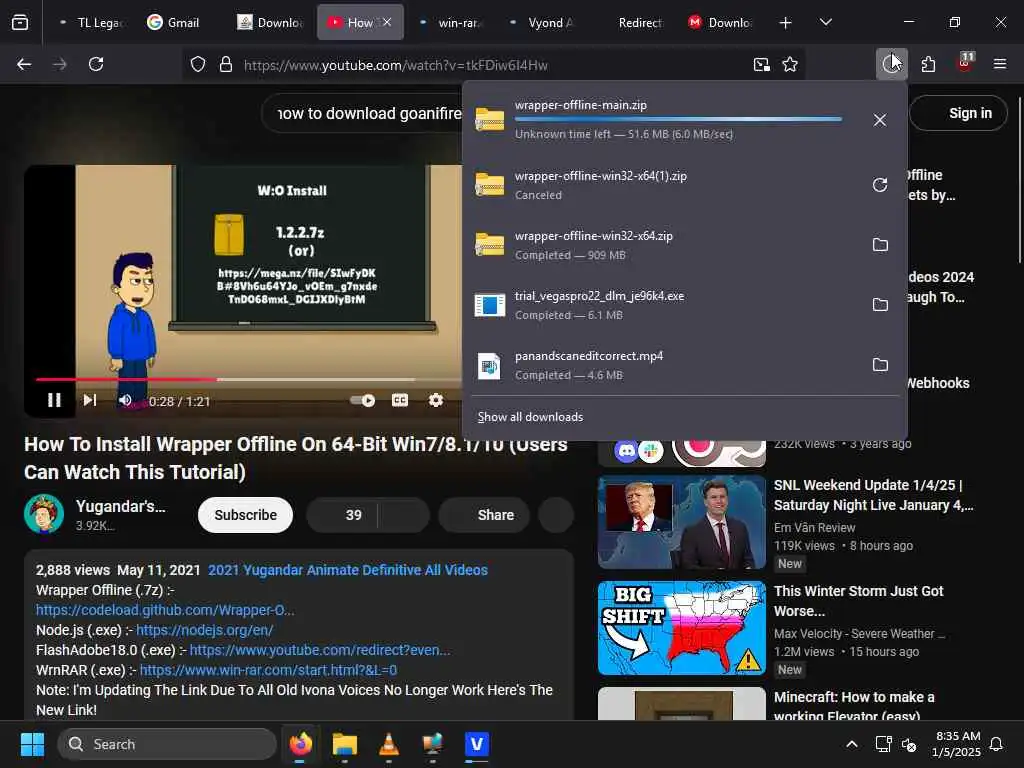Switch to the TL Legacy tab

(x=91, y=23)
